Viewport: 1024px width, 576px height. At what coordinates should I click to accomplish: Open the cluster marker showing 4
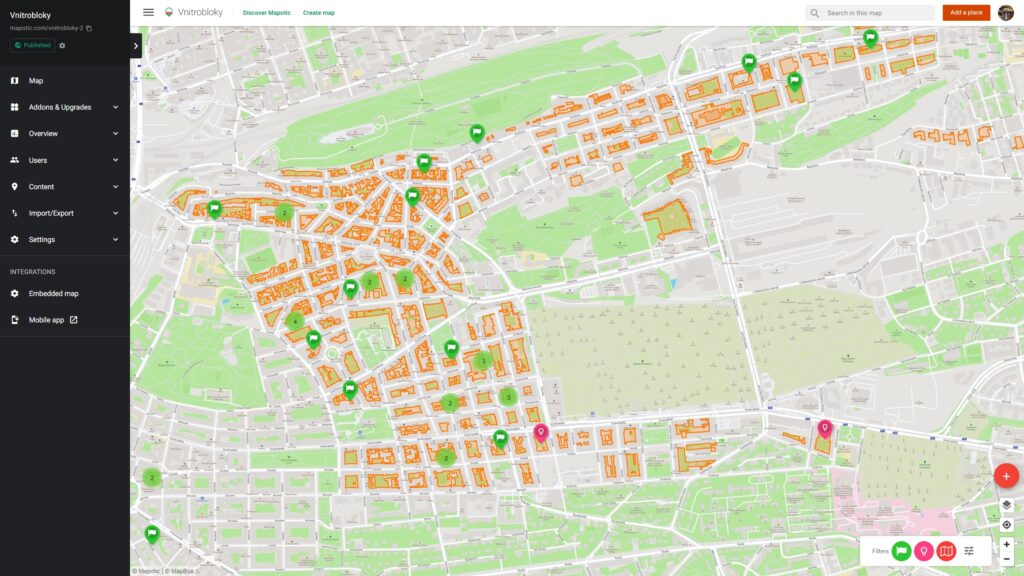pos(295,321)
